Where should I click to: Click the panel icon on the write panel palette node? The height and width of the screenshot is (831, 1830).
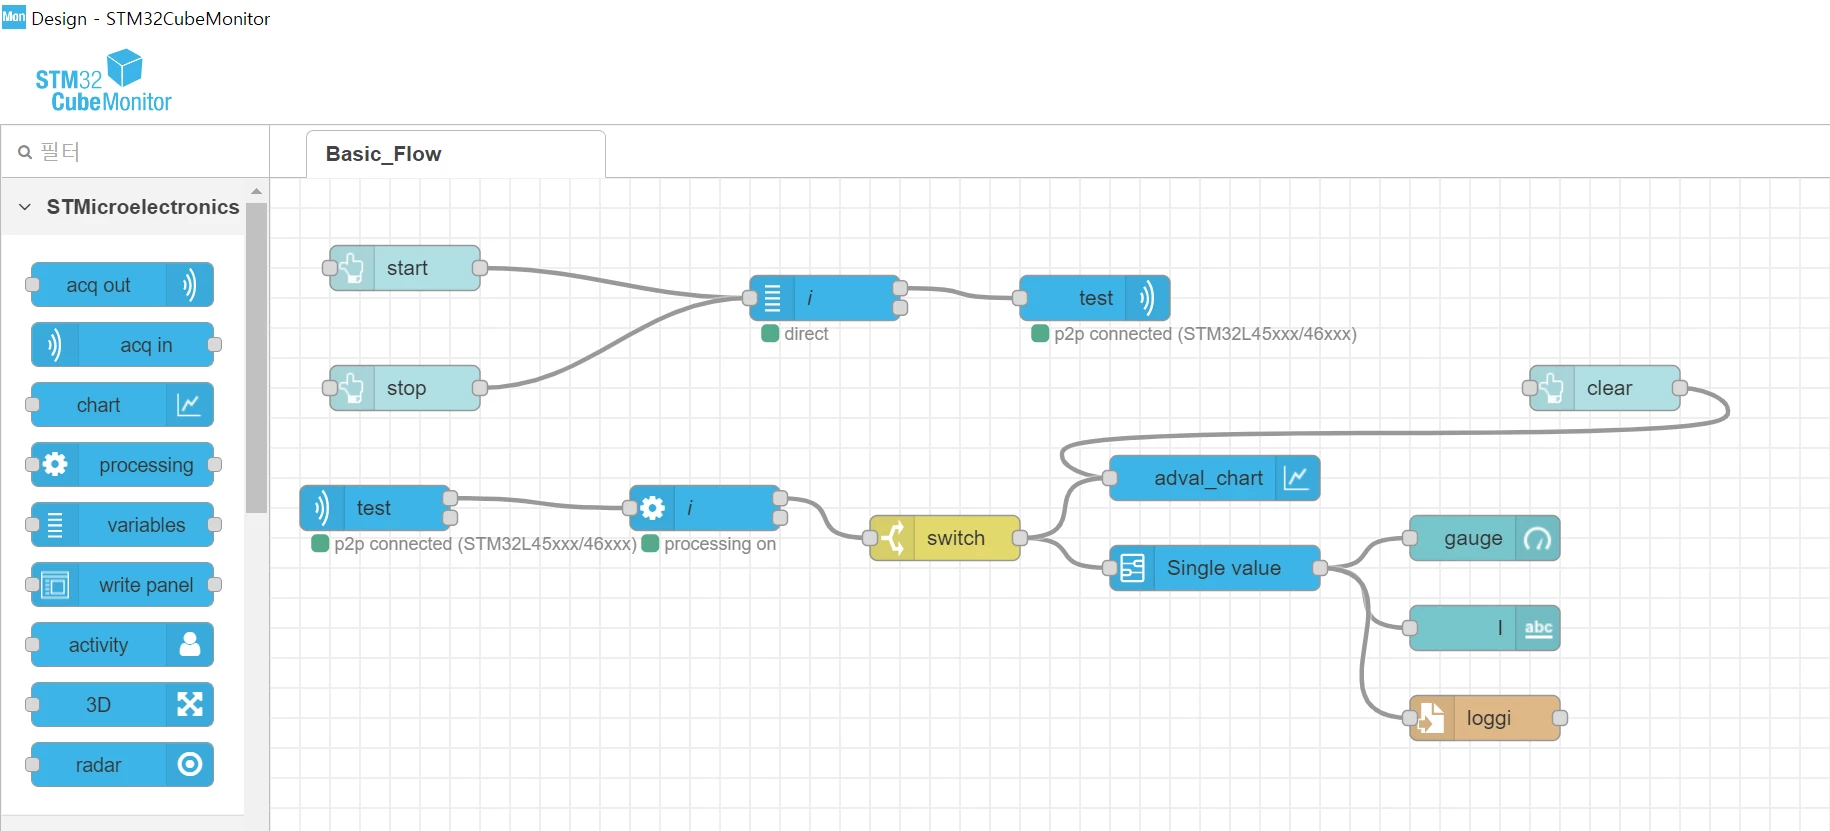tap(55, 585)
